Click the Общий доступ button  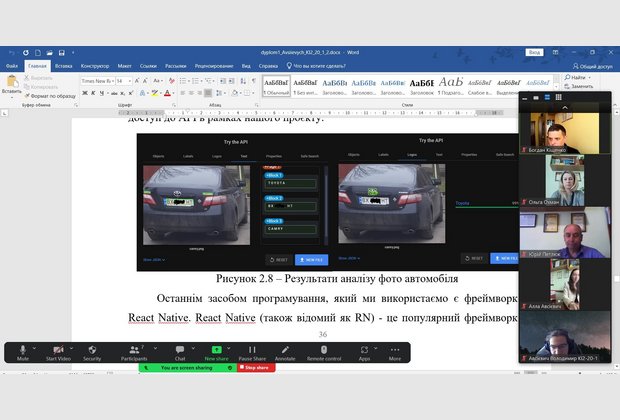tap(592, 66)
